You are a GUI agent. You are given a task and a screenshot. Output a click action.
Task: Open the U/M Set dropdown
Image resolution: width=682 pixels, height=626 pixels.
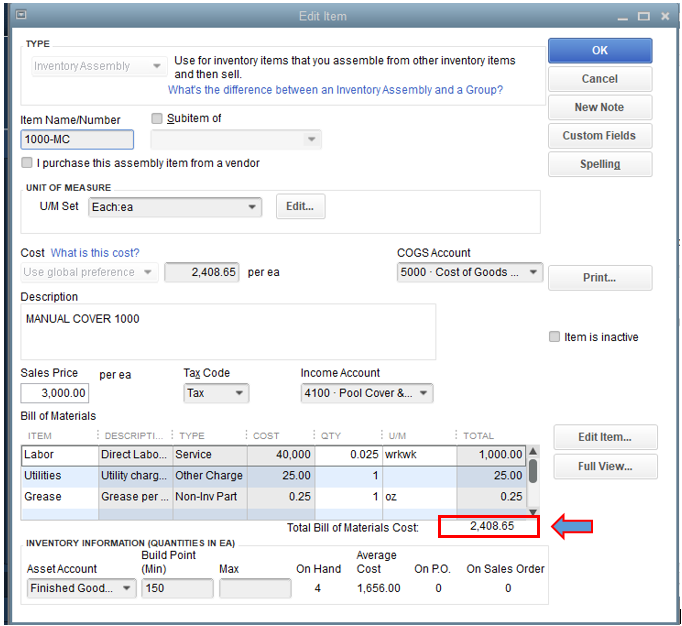point(253,207)
